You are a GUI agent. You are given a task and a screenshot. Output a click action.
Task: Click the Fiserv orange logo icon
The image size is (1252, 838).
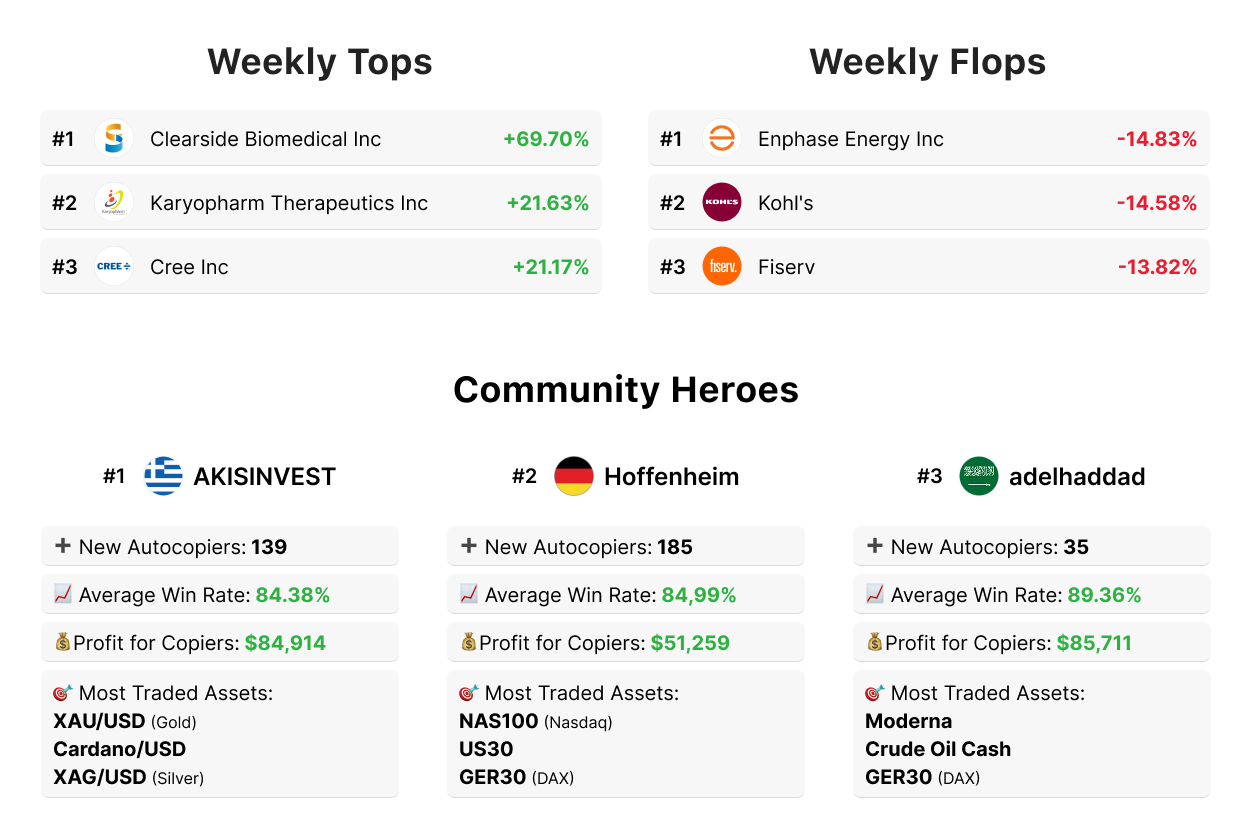pyautogui.click(x=721, y=267)
